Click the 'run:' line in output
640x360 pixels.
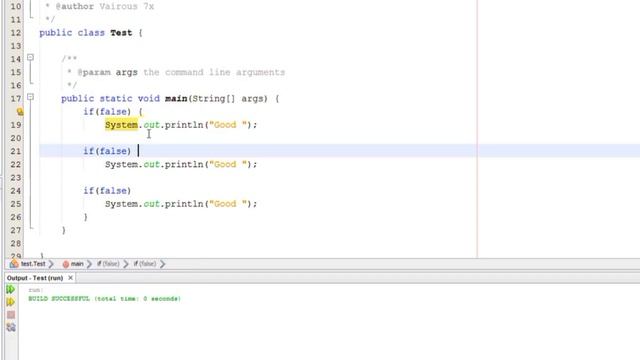coord(35,290)
